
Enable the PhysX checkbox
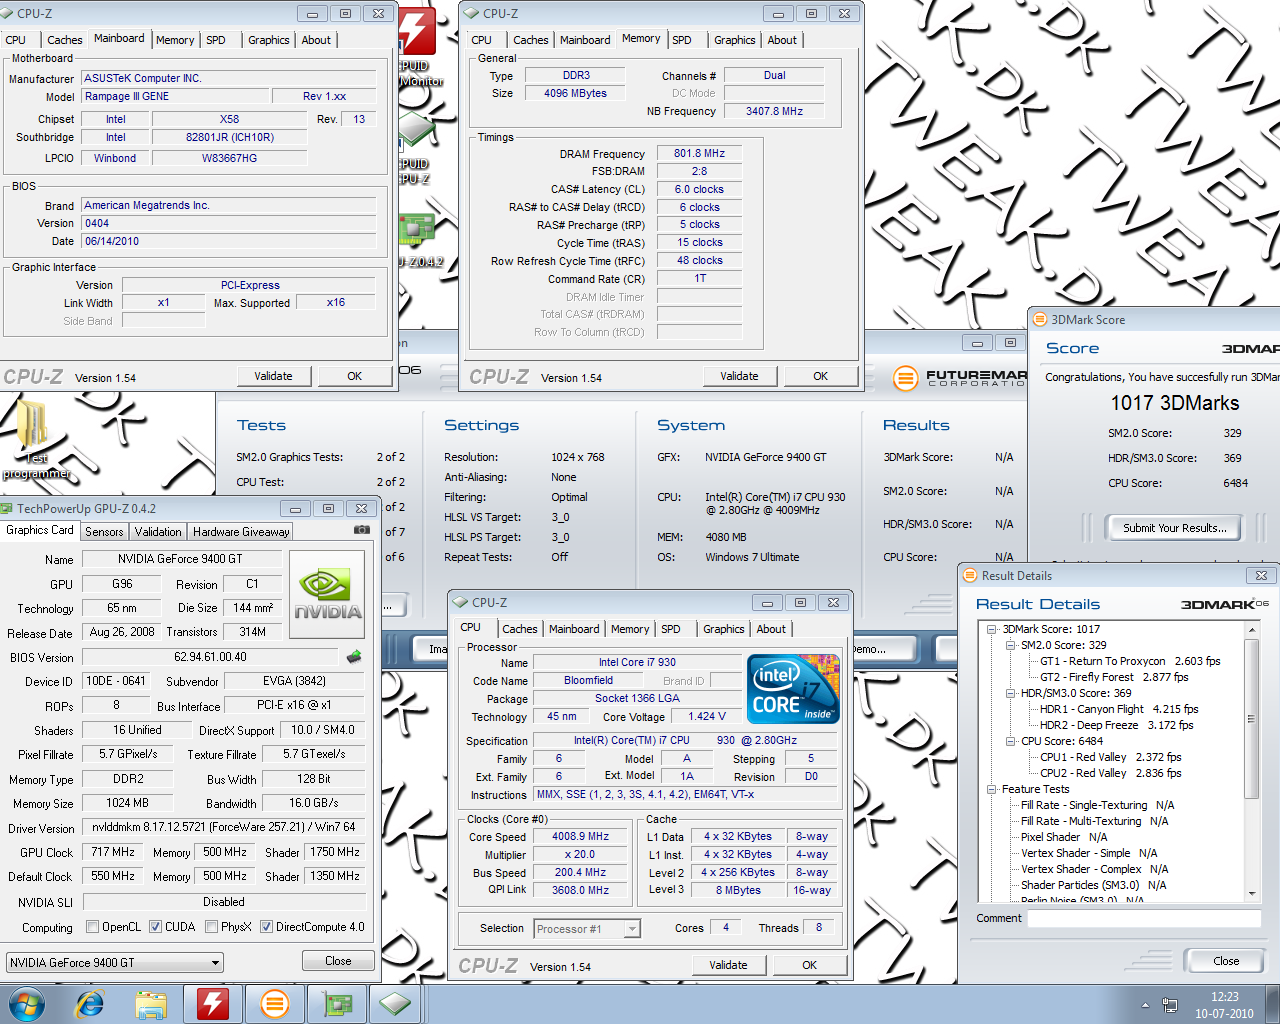point(212,927)
